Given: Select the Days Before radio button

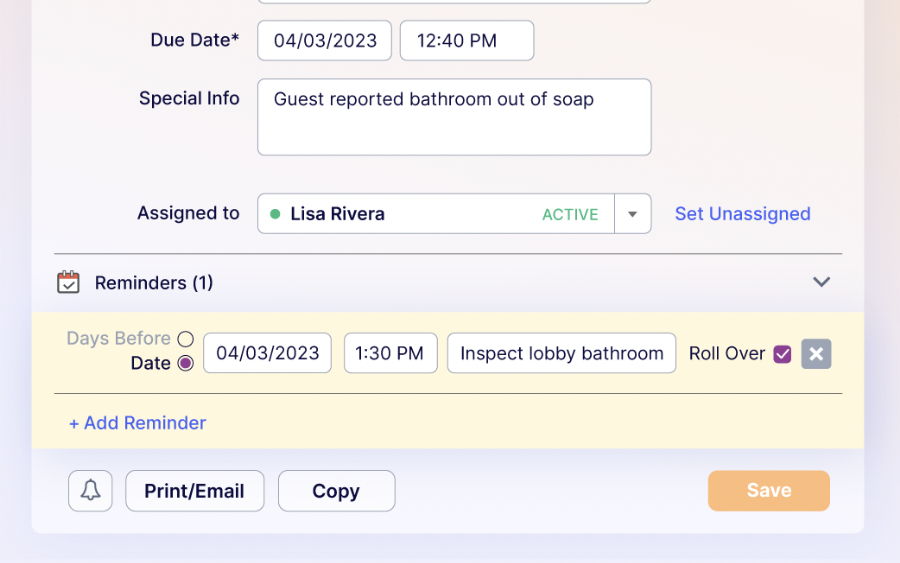Looking at the screenshot, I should pos(185,339).
